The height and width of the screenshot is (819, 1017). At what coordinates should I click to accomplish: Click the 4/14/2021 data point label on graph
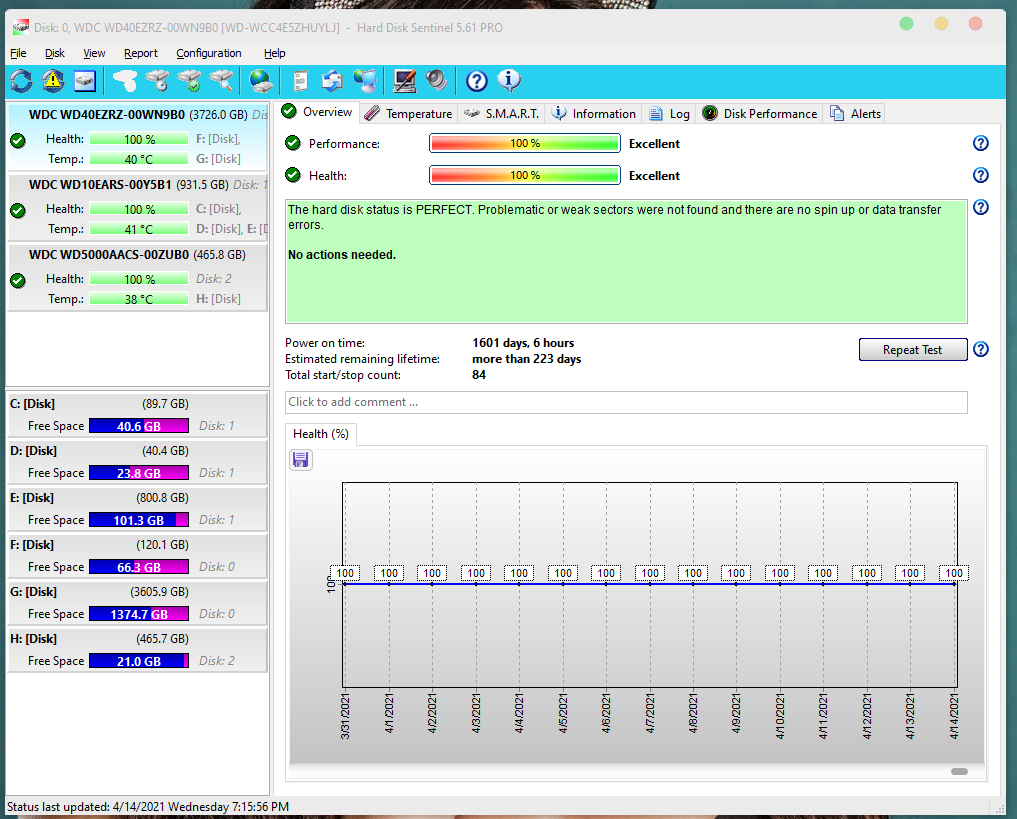[x=954, y=573]
